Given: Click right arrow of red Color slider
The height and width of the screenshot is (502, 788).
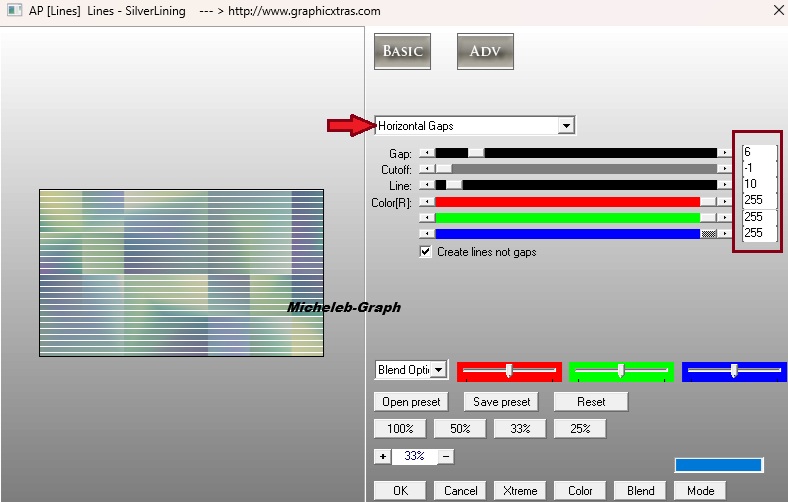Looking at the screenshot, I should pyautogui.click(x=725, y=201).
